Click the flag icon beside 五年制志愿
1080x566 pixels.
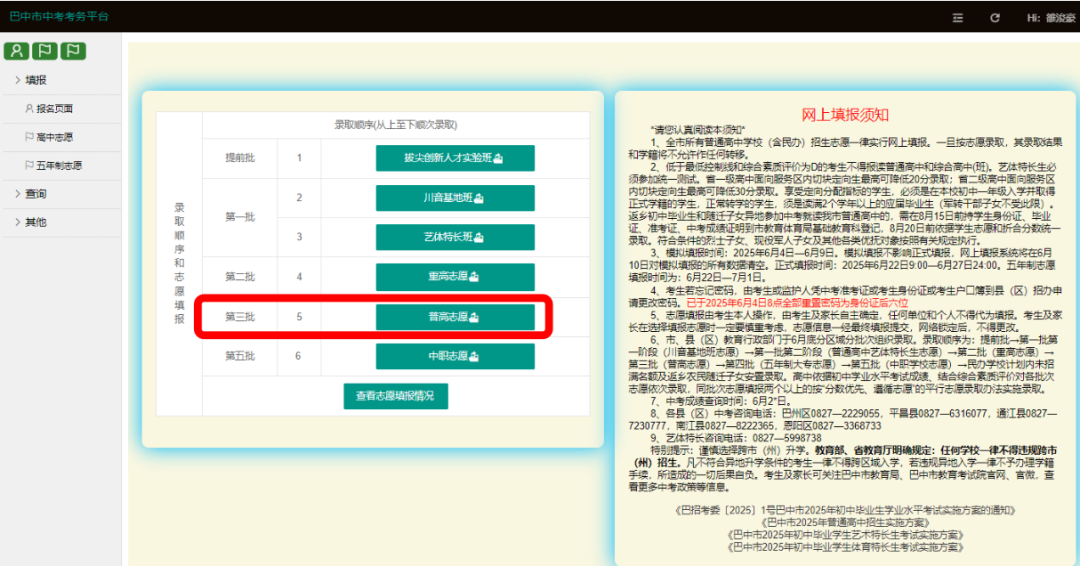29,165
